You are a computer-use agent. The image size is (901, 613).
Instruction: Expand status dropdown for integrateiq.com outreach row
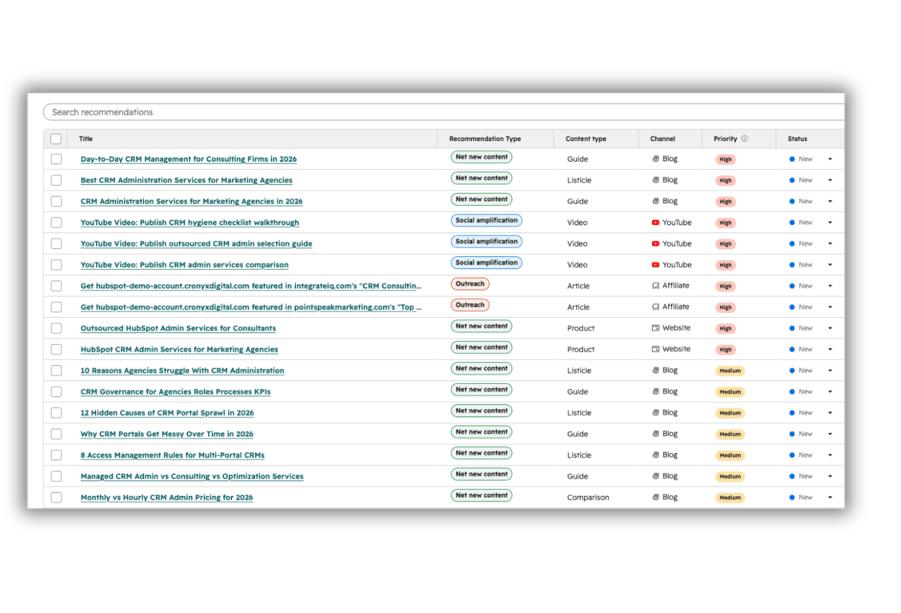click(830, 286)
